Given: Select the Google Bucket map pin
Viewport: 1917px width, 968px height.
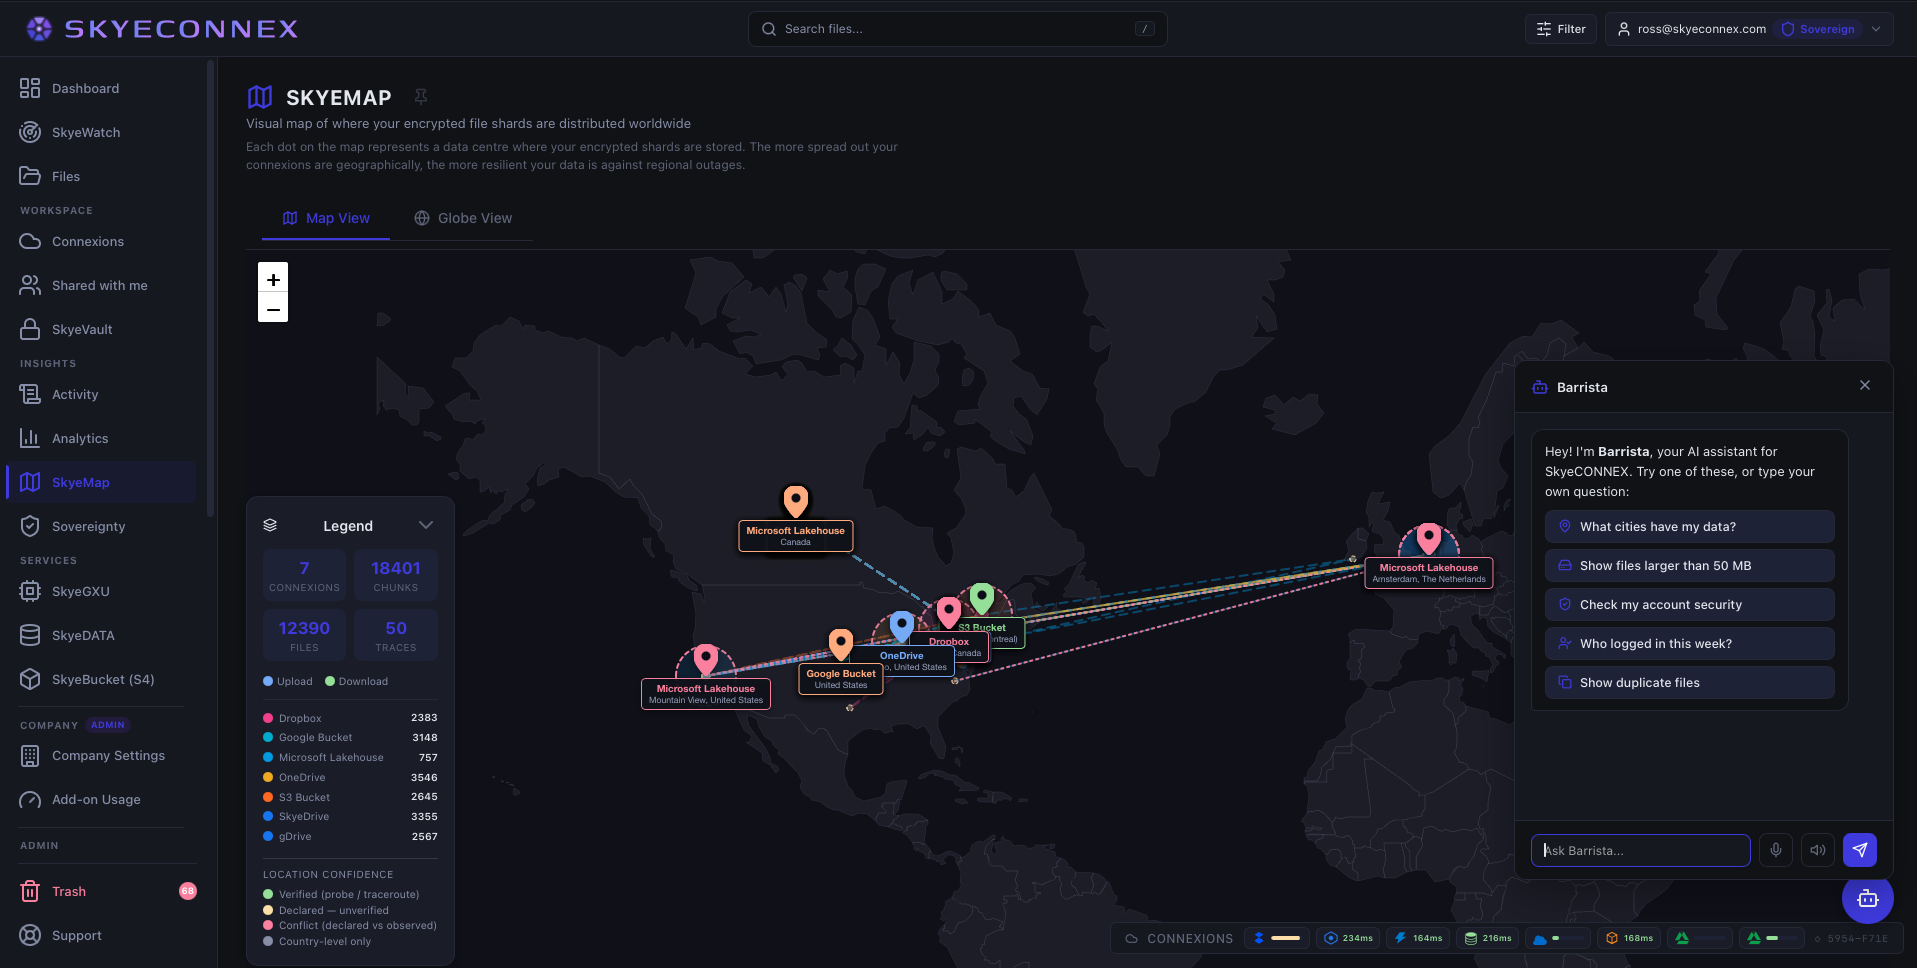Looking at the screenshot, I should (x=841, y=643).
